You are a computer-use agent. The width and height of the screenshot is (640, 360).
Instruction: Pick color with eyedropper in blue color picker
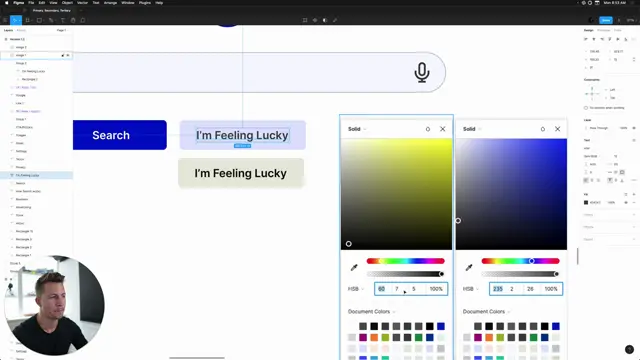coord(469,268)
